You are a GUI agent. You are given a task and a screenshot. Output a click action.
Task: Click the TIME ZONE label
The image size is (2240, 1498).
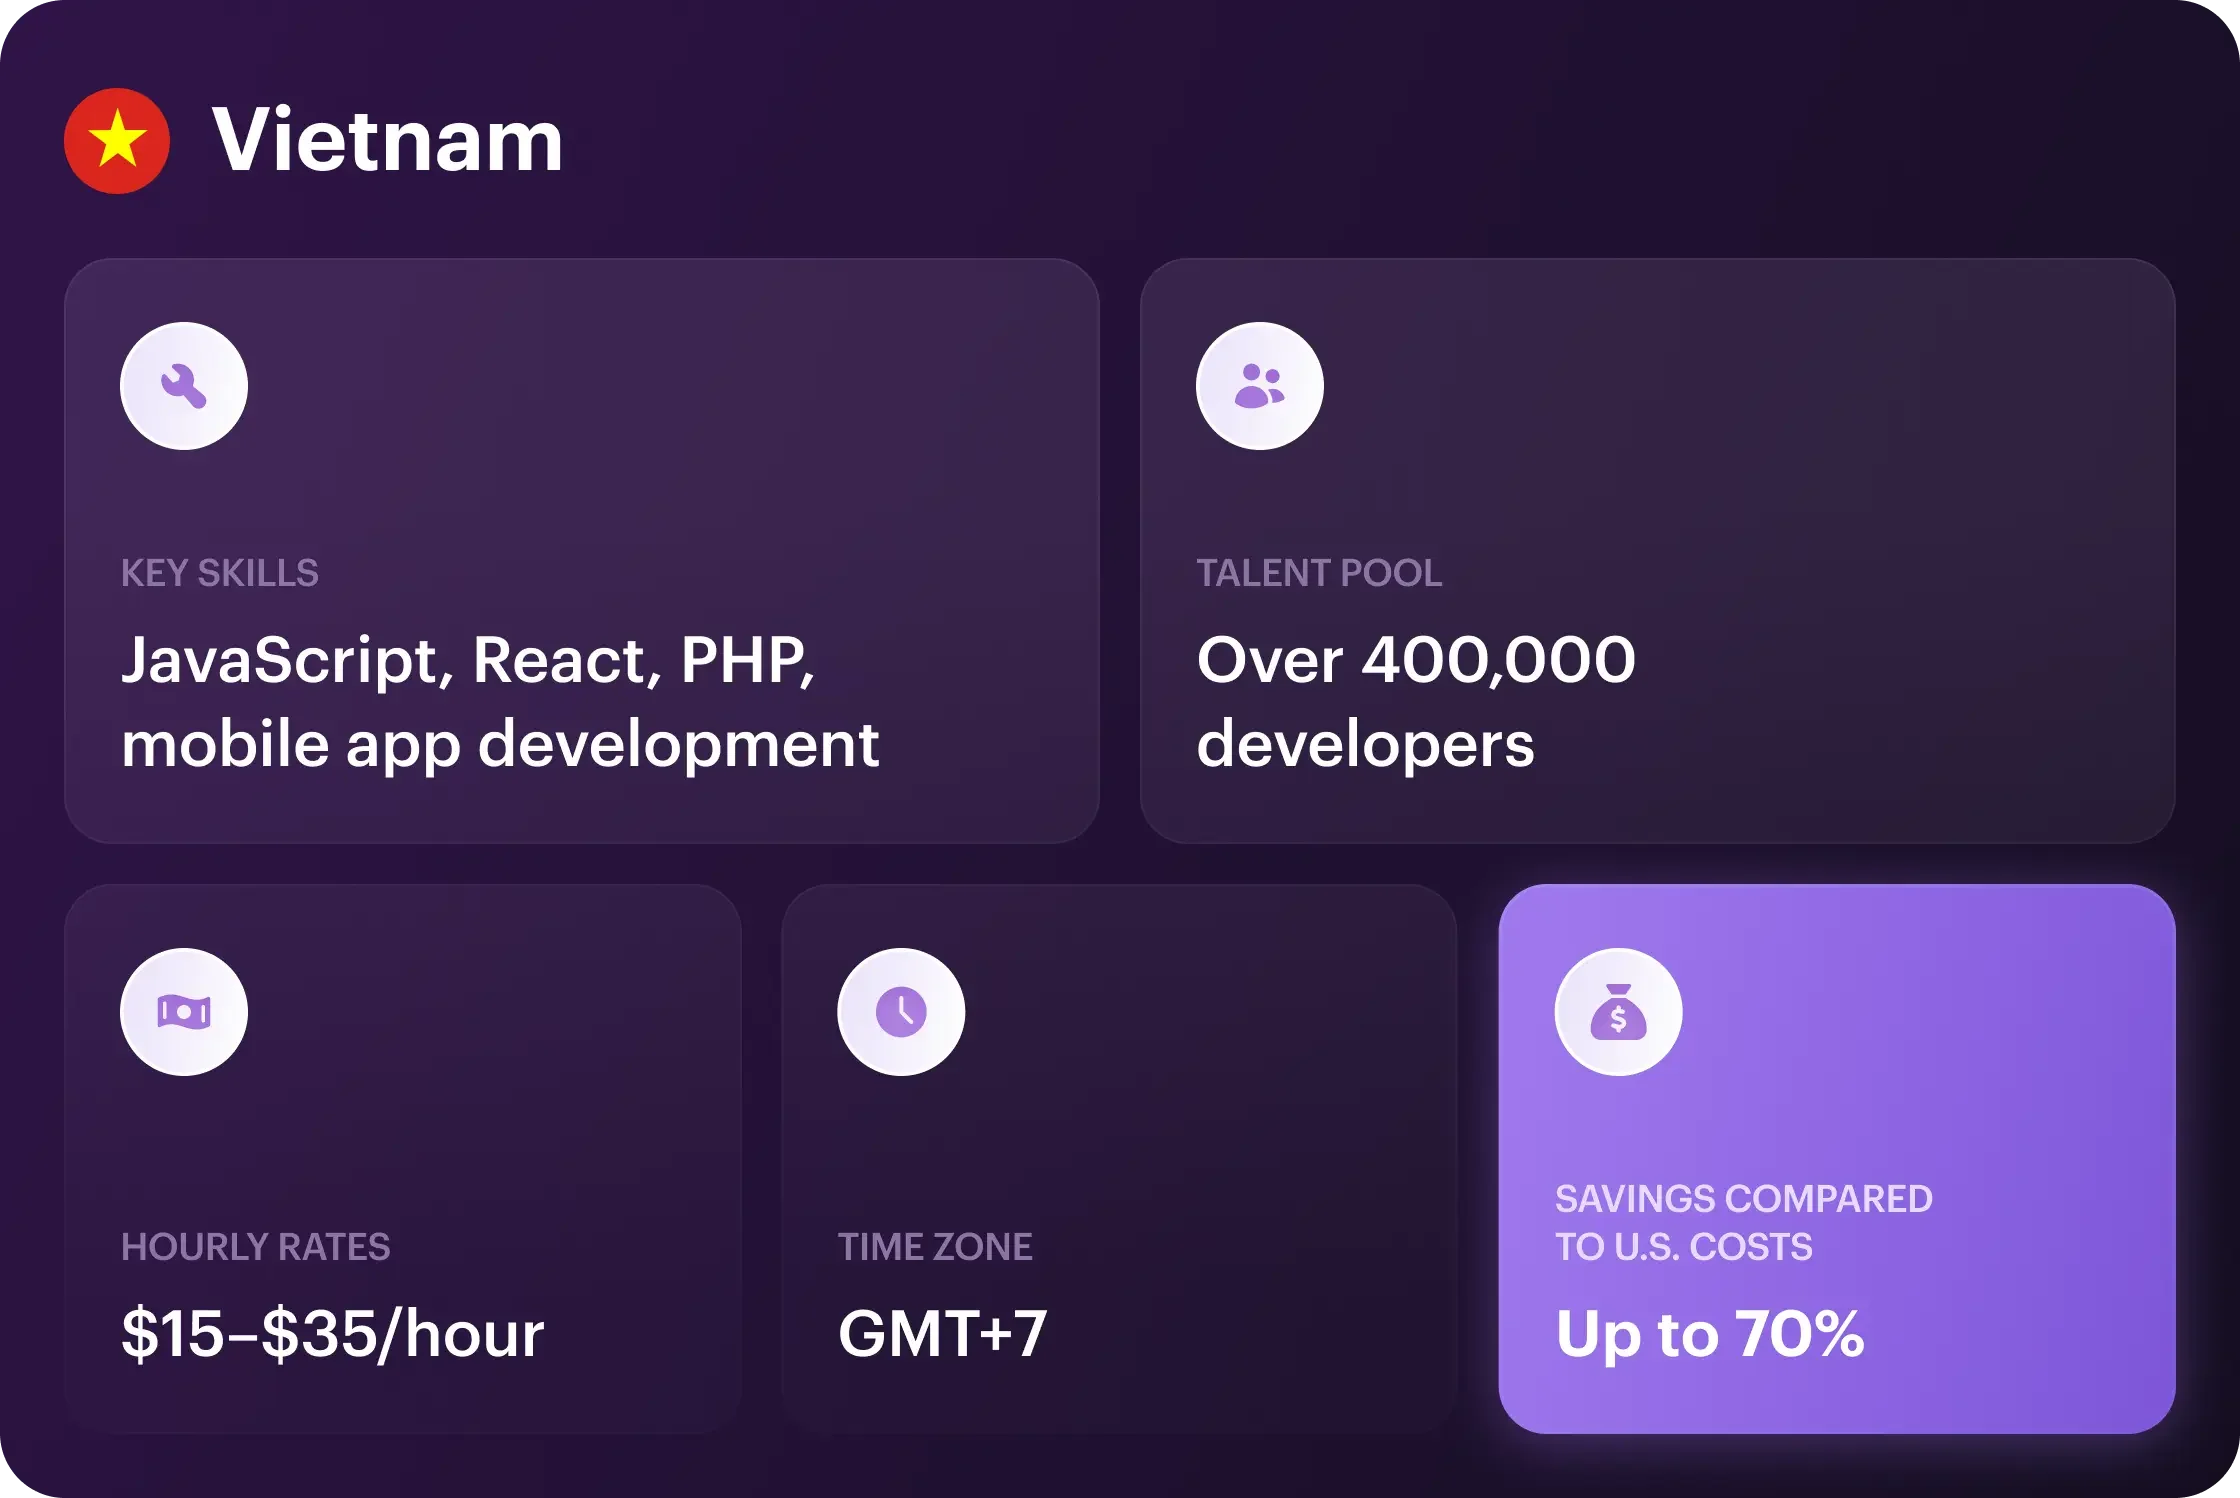935,1247
